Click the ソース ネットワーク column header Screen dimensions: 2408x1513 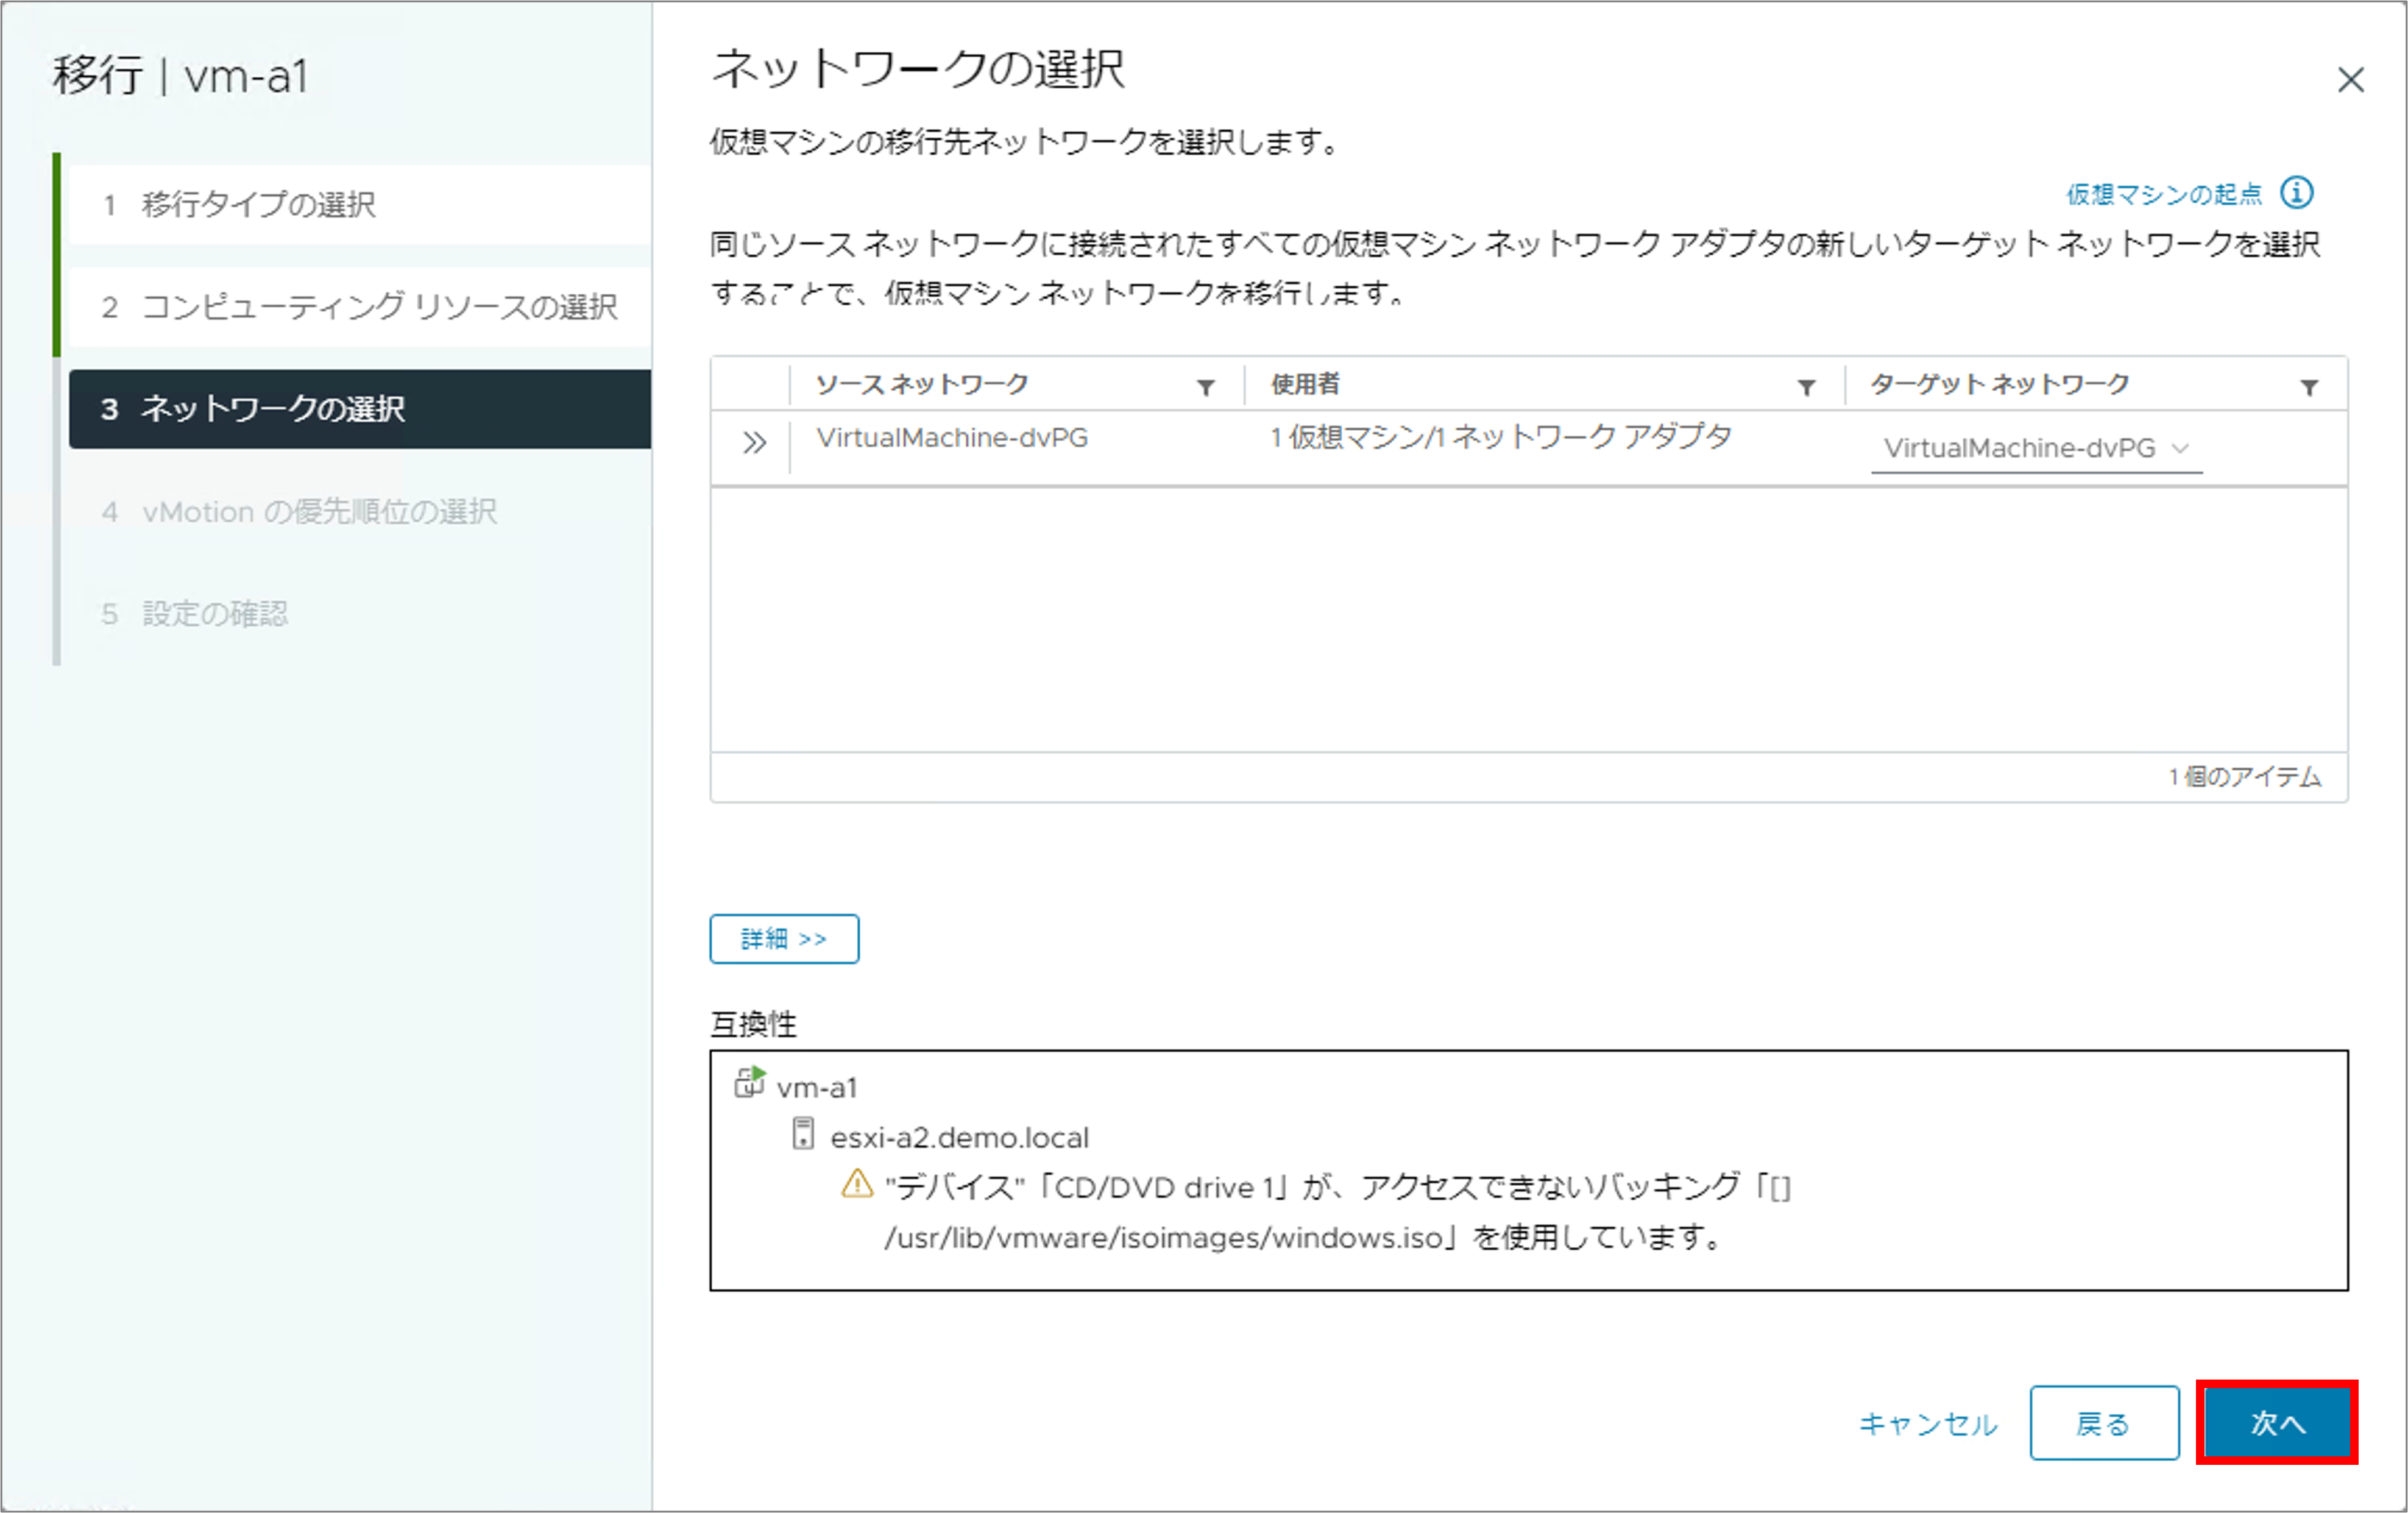(922, 384)
